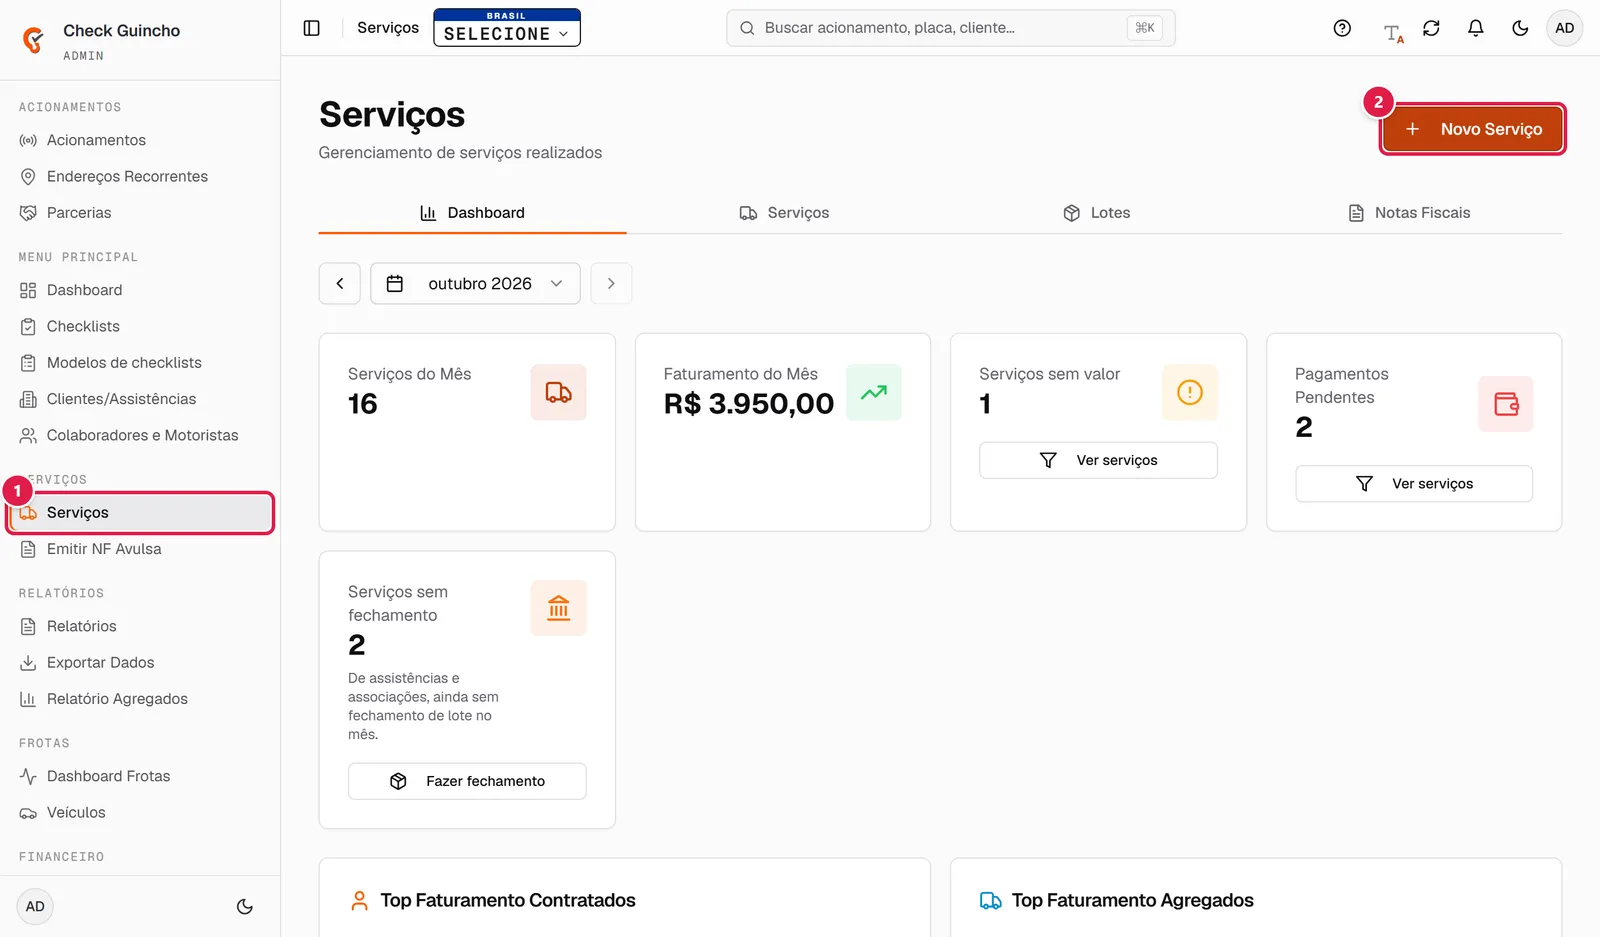
Task: Open Relatório Agregados in the sidebar
Action: [140, 699]
